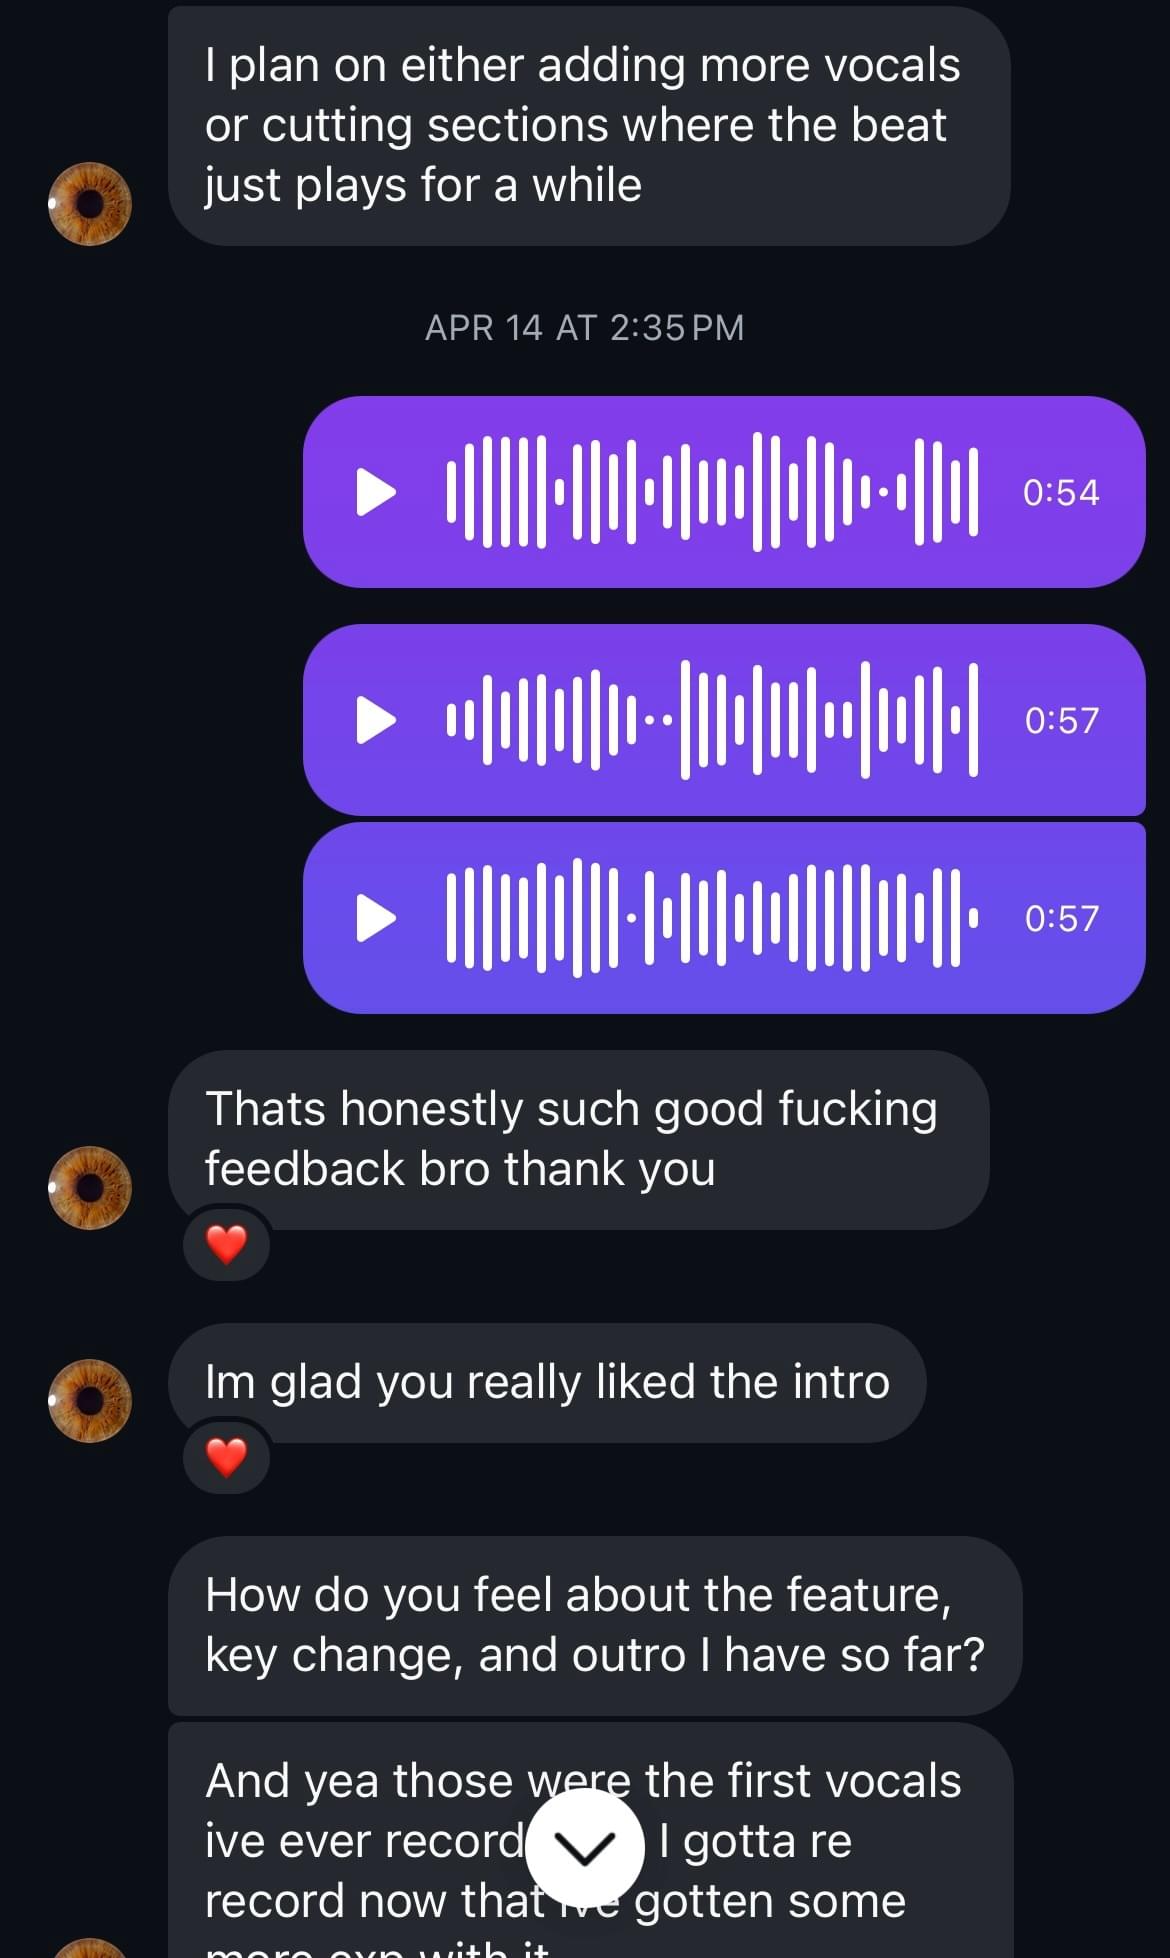The image size is (1170, 1958).
Task: Tap the 'I plan on either adding' message bubble
Action: tap(589, 126)
